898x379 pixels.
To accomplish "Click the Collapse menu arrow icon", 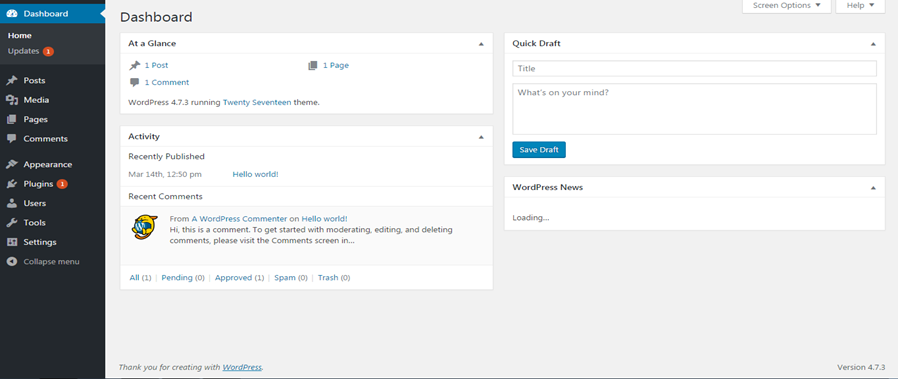I will pyautogui.click(x=11, y=262).
